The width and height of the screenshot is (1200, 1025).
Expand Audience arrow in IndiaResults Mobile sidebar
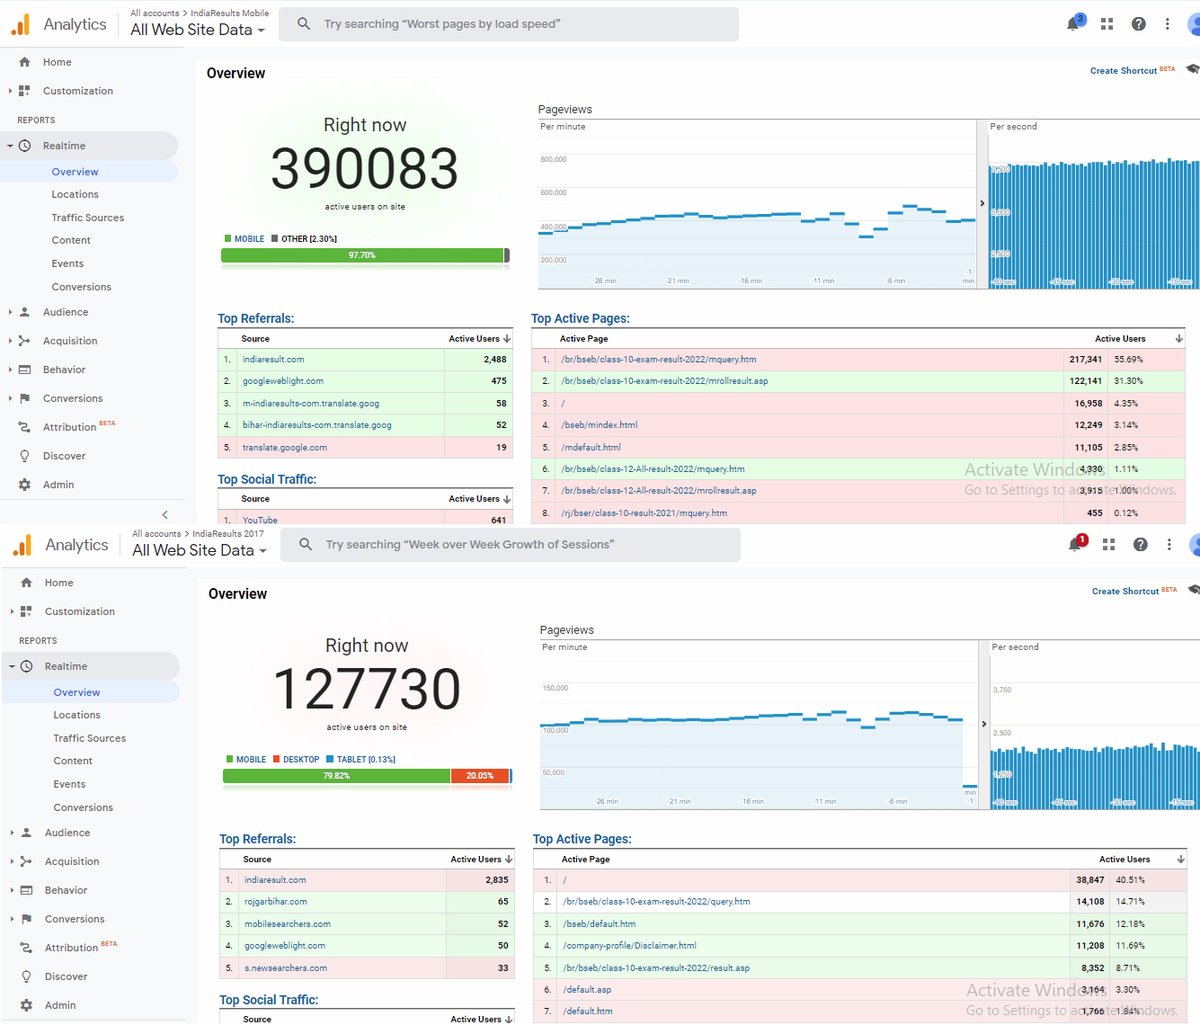[10, 312]
